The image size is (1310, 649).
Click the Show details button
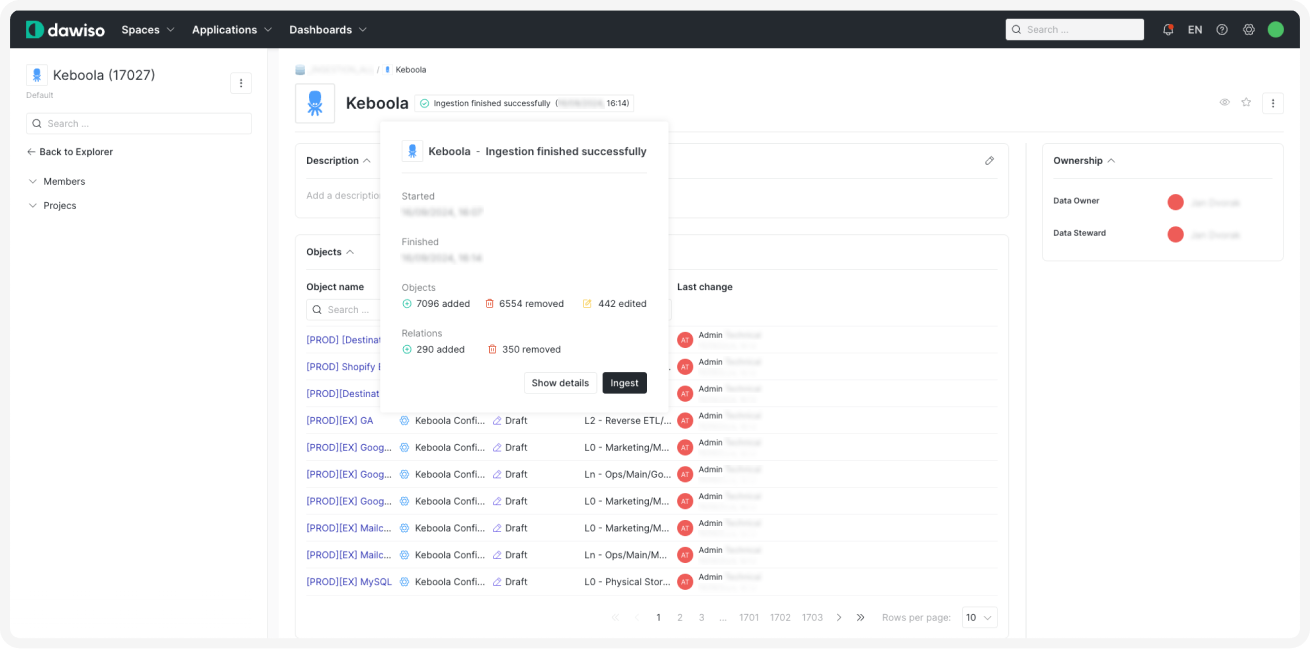560,382
